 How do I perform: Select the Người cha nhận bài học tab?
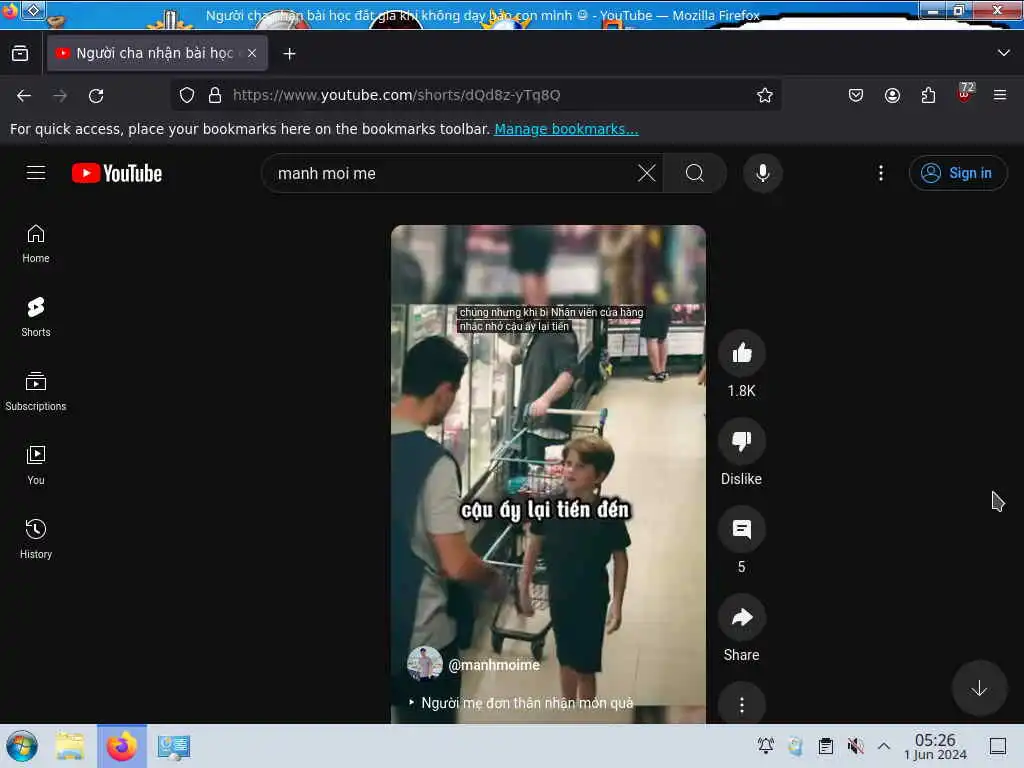pyautogui.click(x=155, y=53)
